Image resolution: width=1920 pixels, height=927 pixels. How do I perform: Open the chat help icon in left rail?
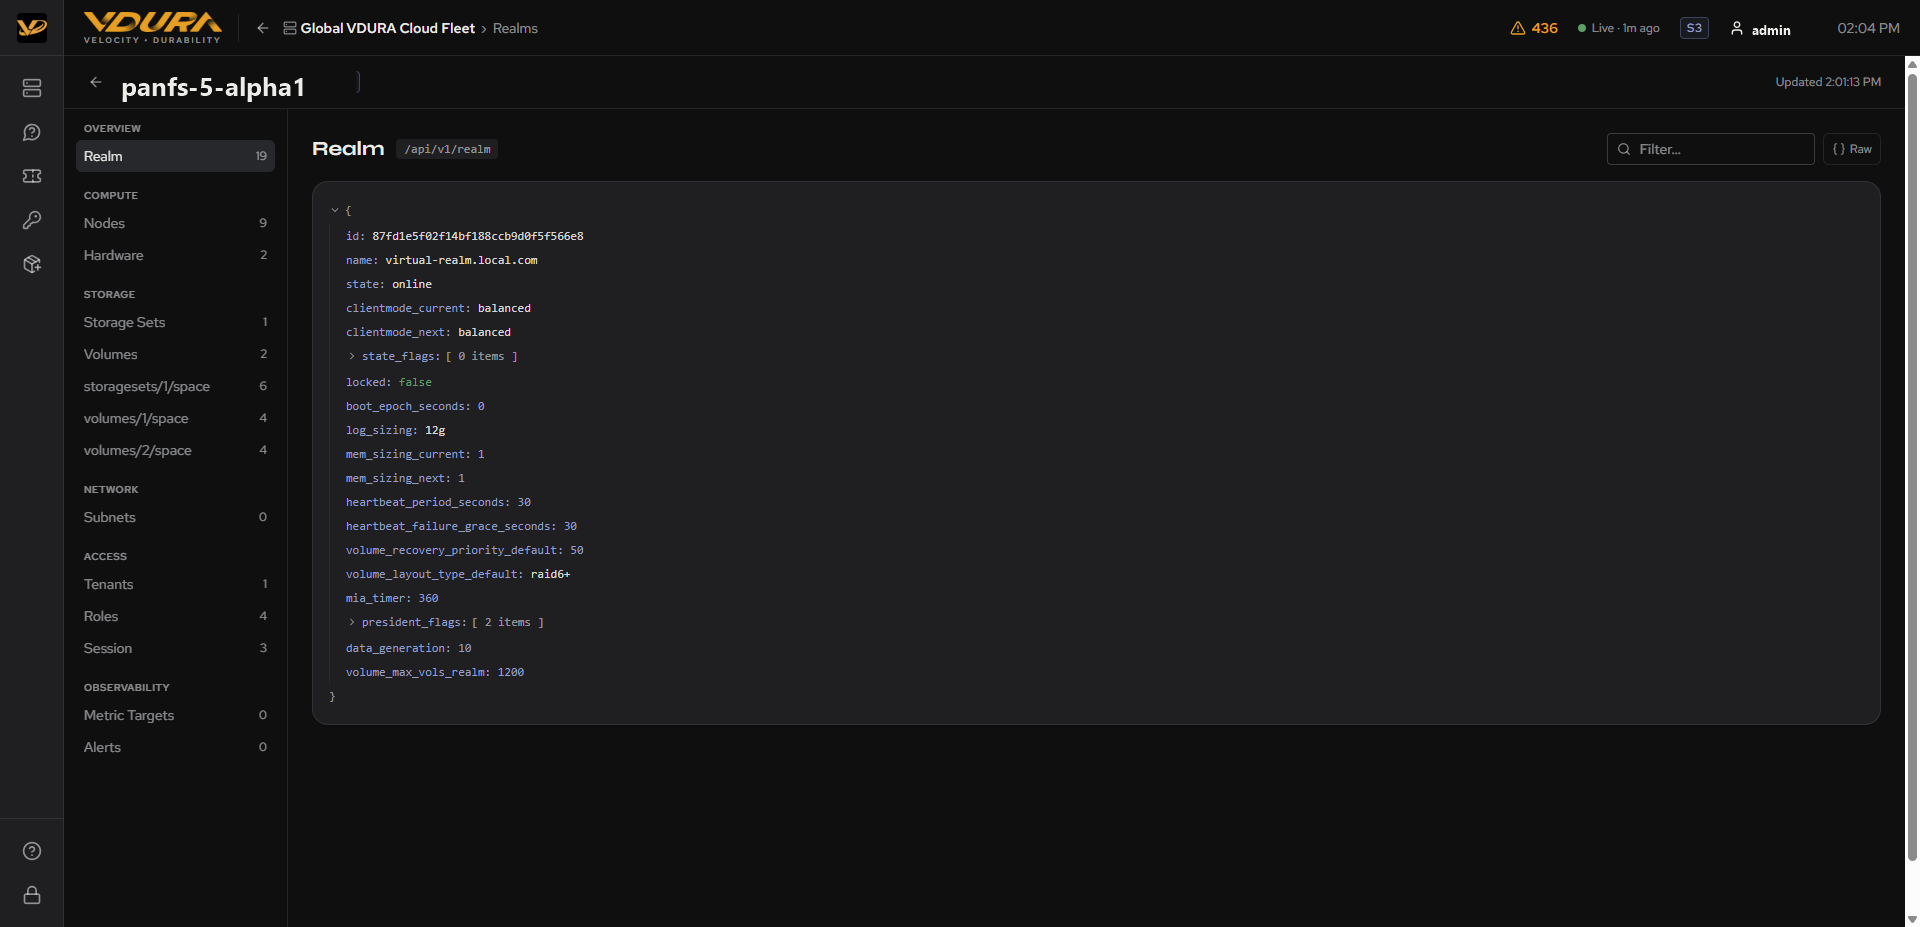point(32,132)
